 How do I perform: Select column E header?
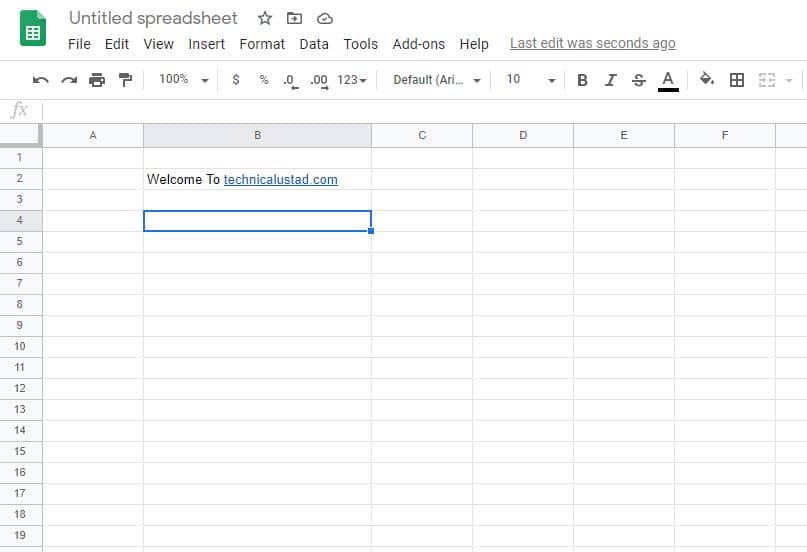pos(624,135)
